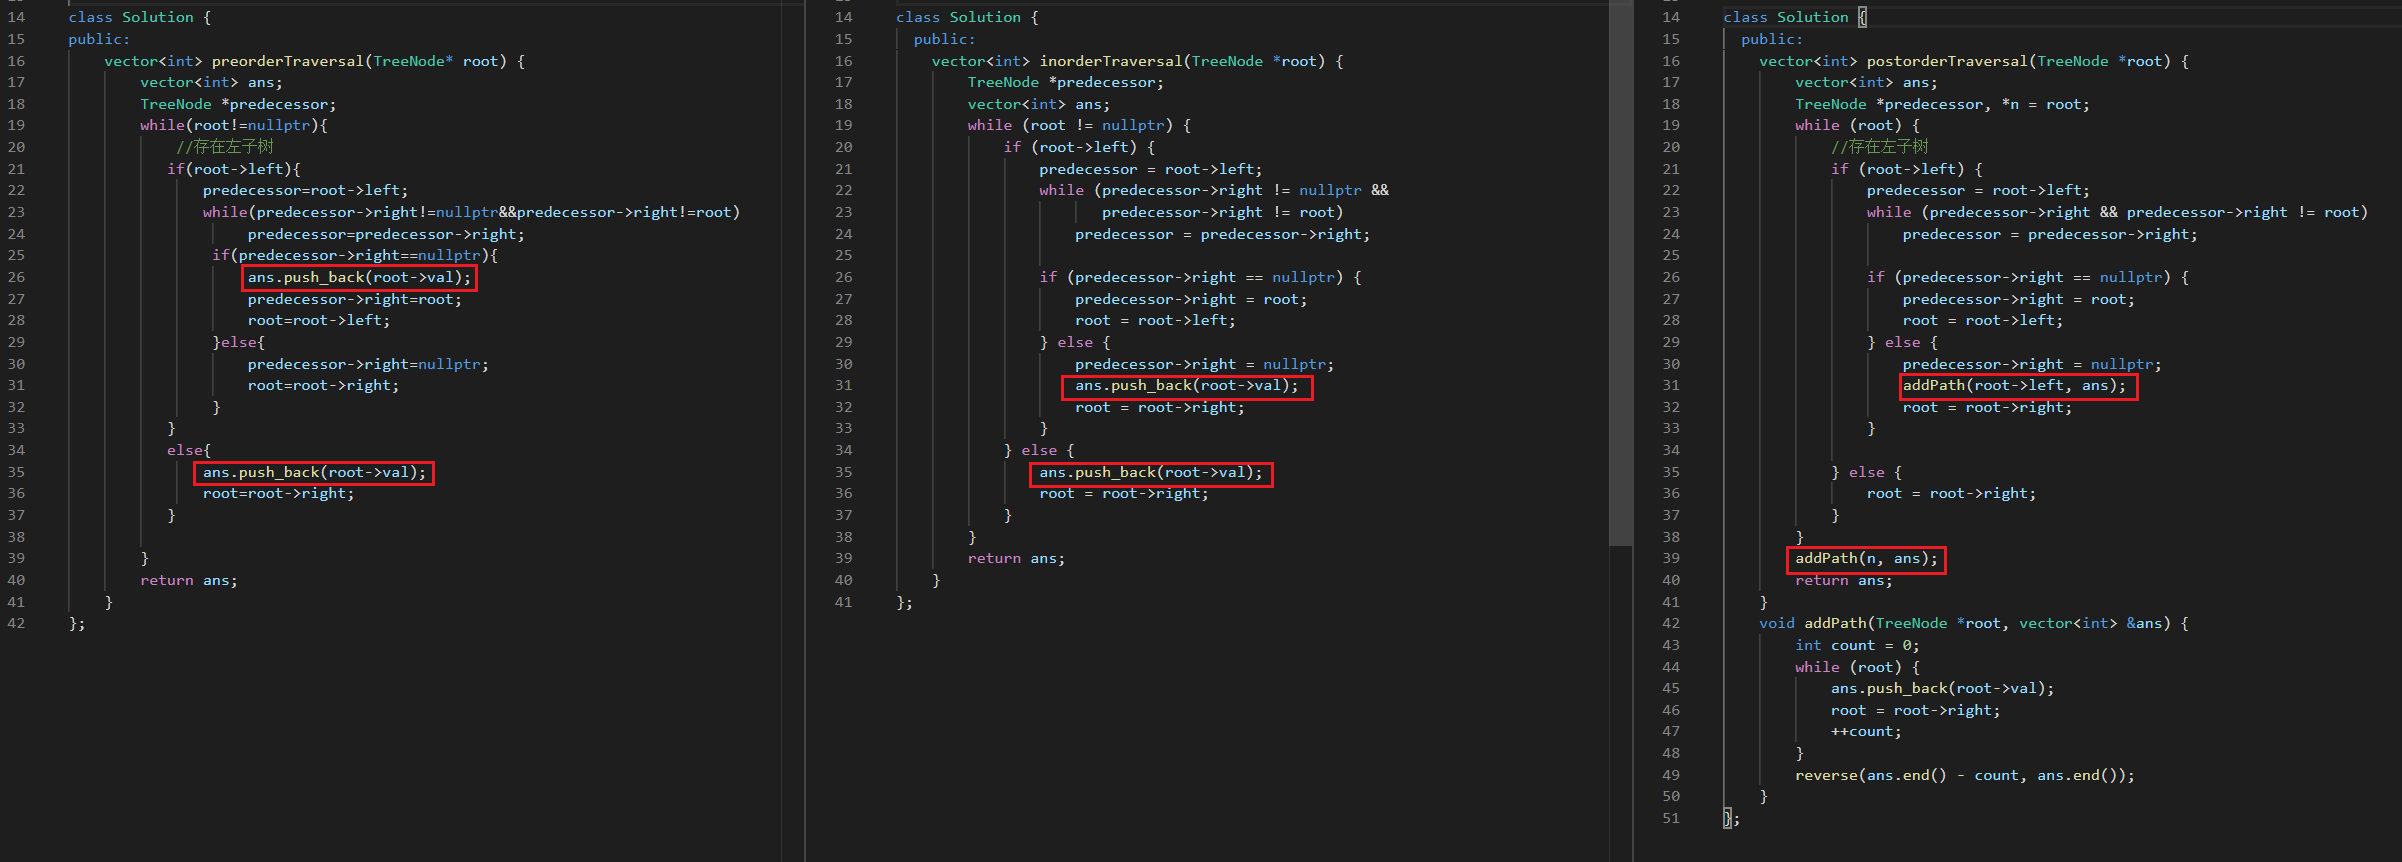Click TreeNode *predecessor, *n = root; line

point(1942,105)
